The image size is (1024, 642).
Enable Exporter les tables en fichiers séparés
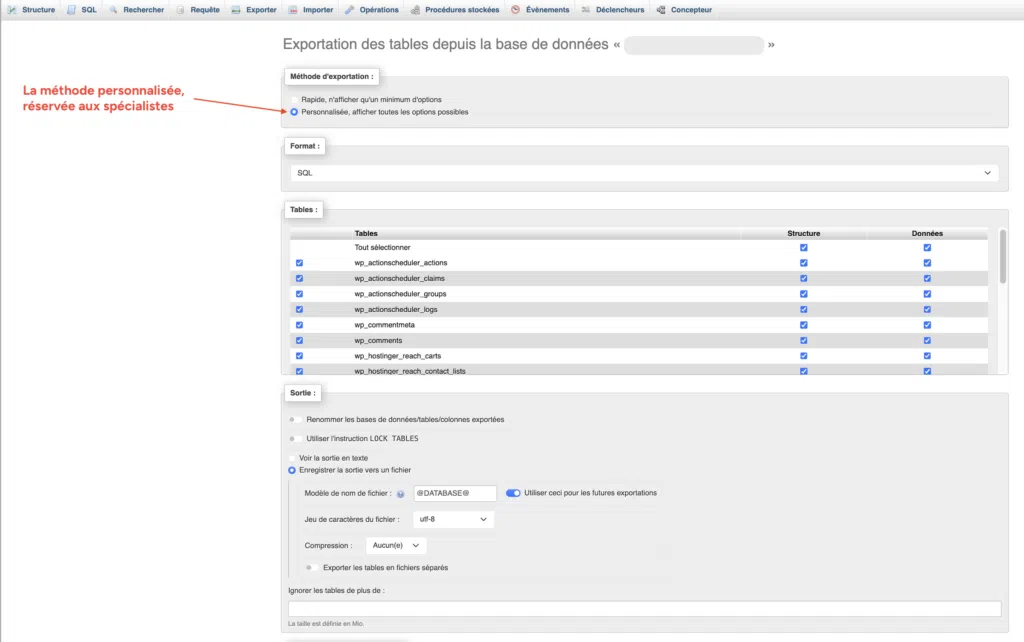tap(312, 568)
